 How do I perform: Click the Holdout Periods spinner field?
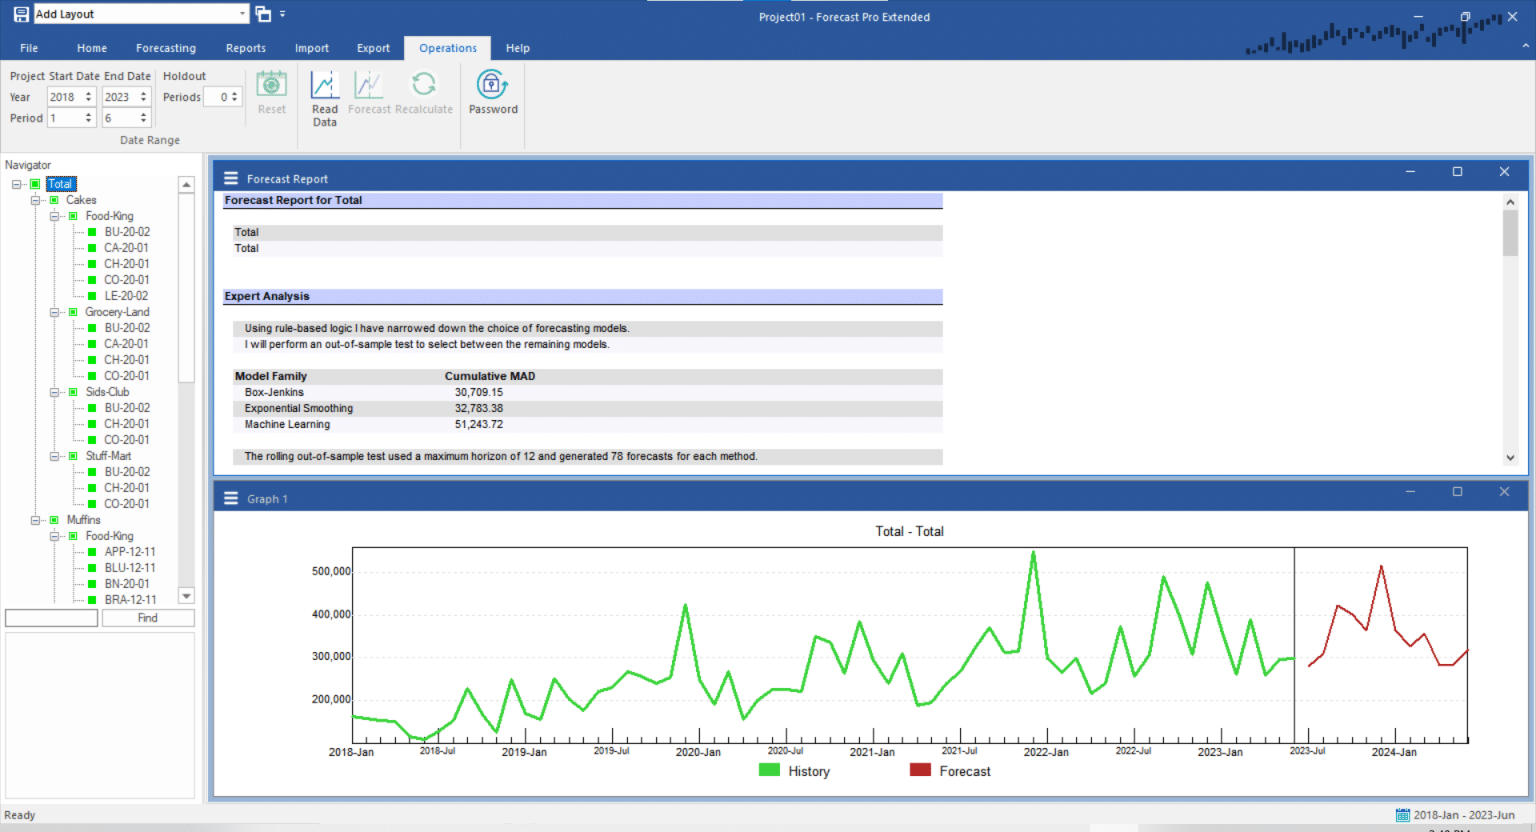(x=223, y=97)
